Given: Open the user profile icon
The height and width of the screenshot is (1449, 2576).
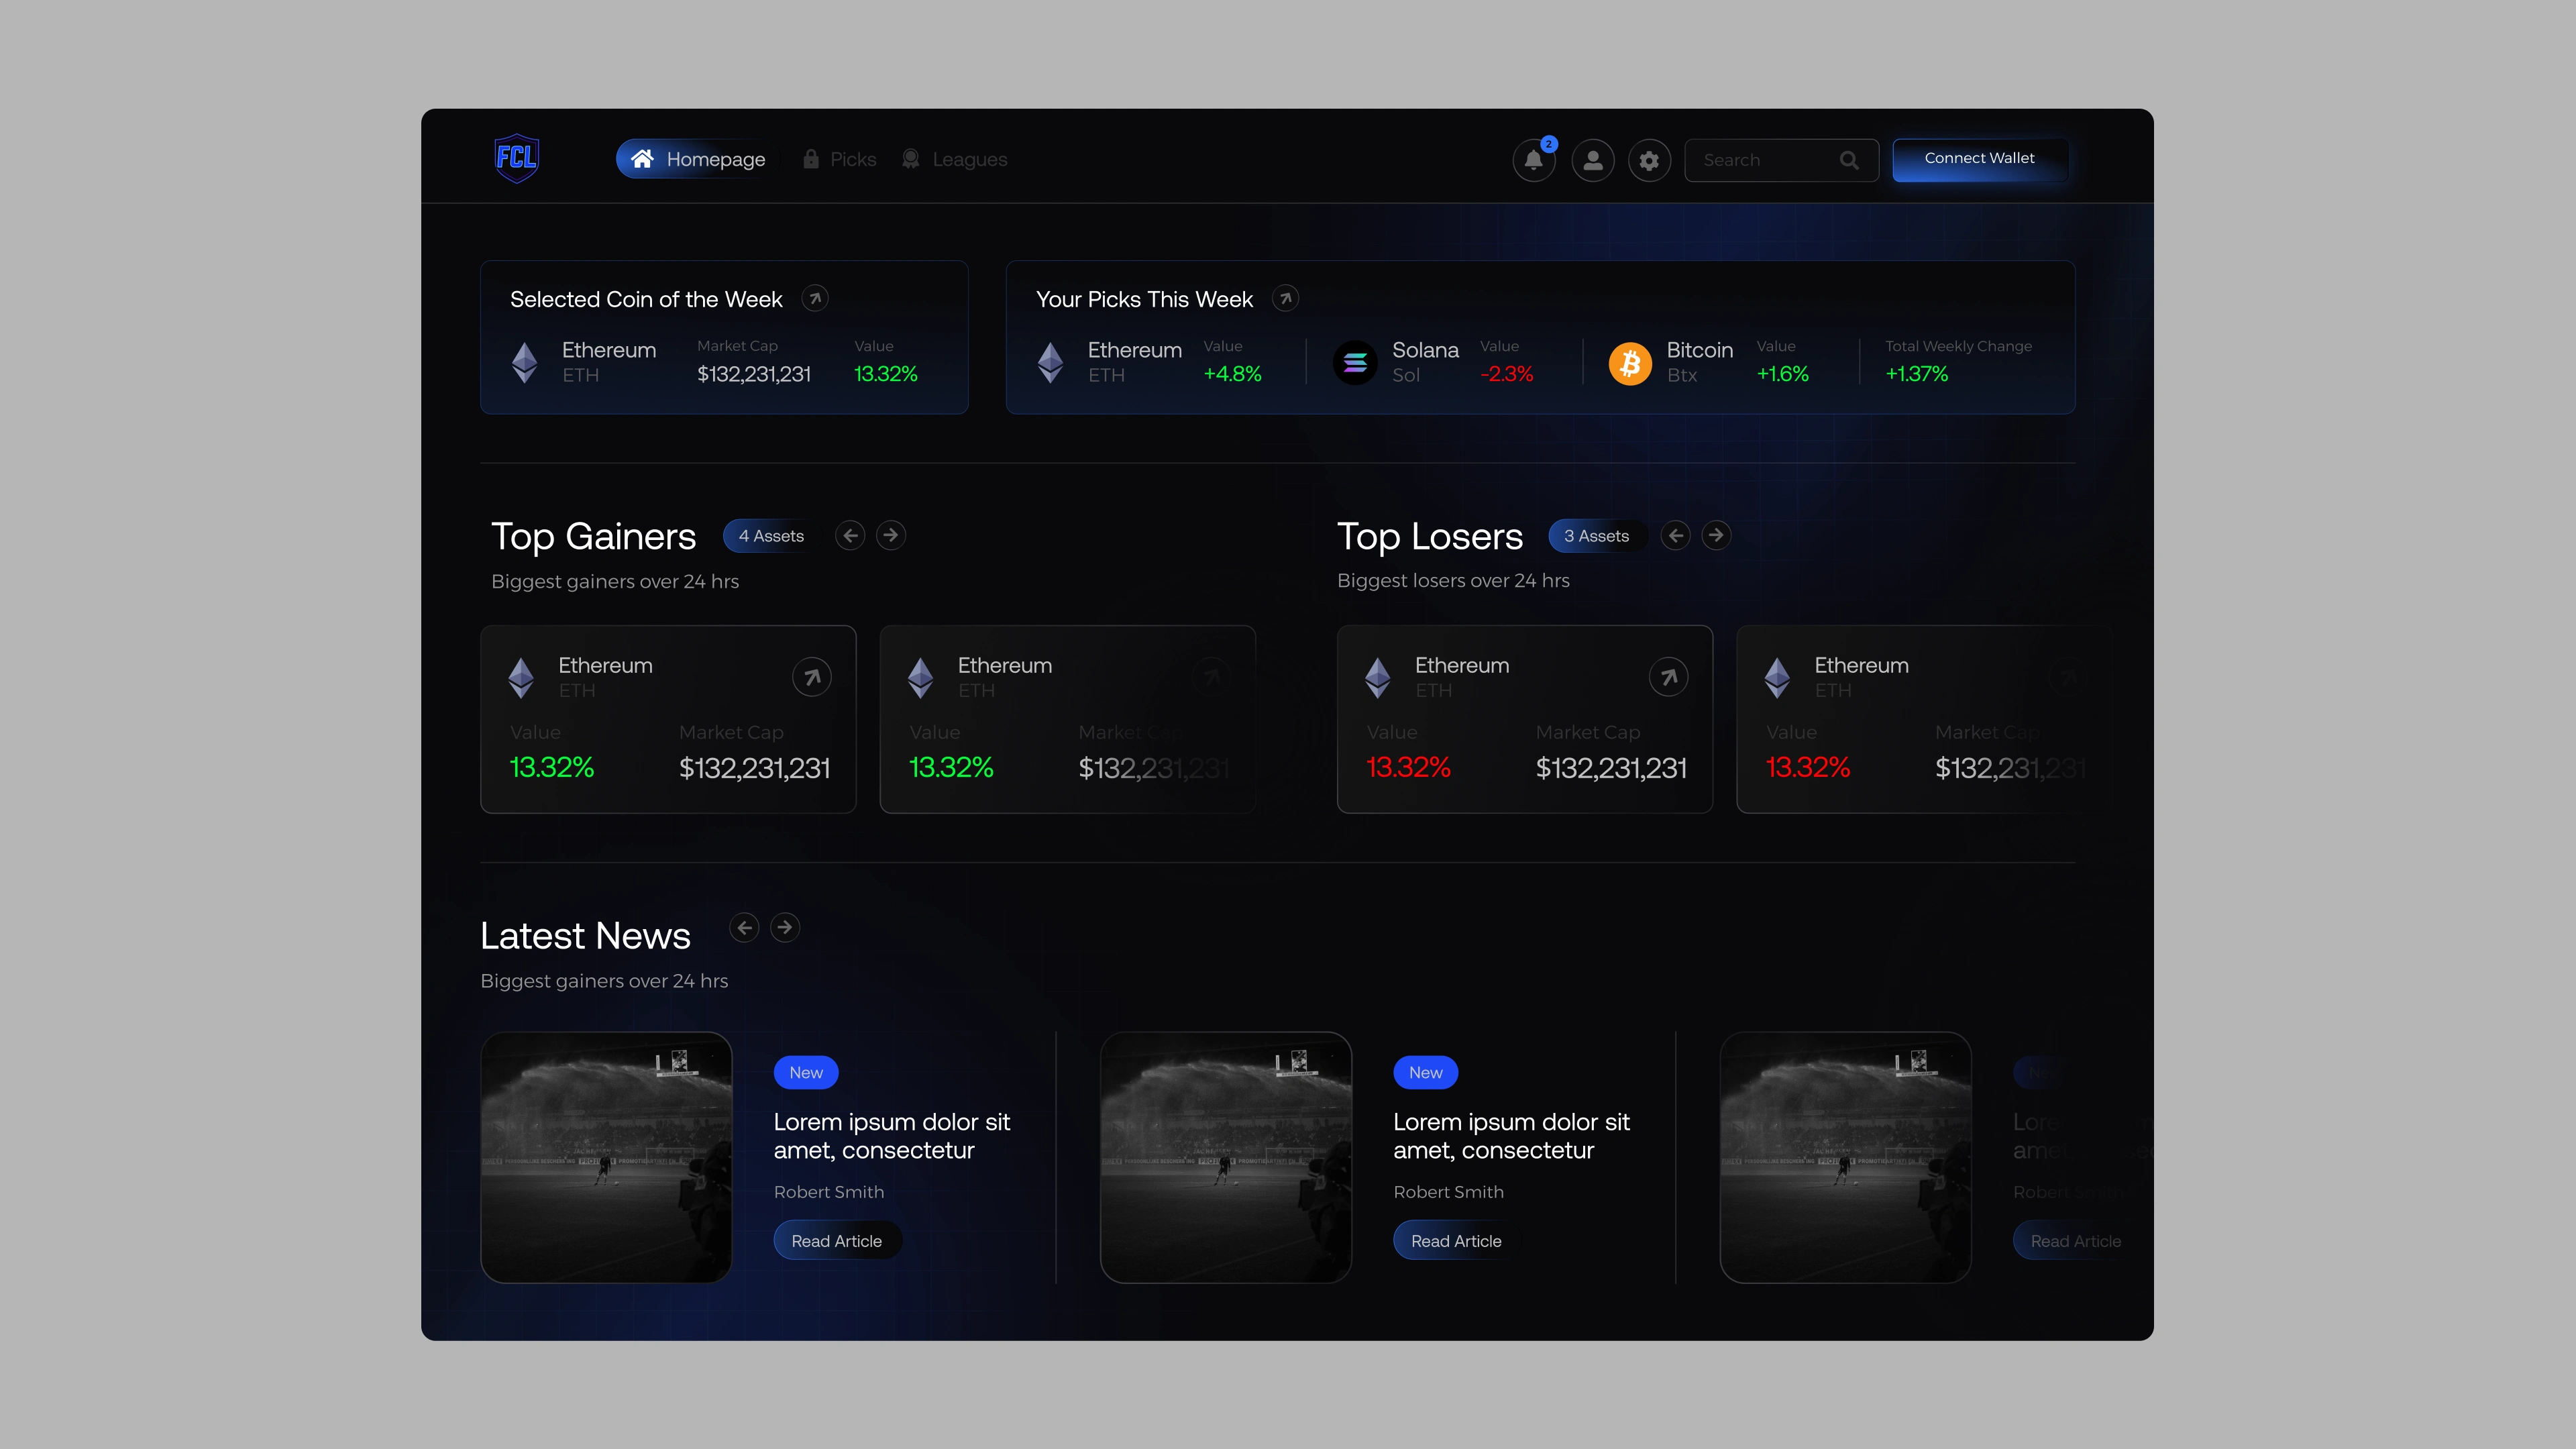Looking at the screenshot, I should coord(1592,160).
